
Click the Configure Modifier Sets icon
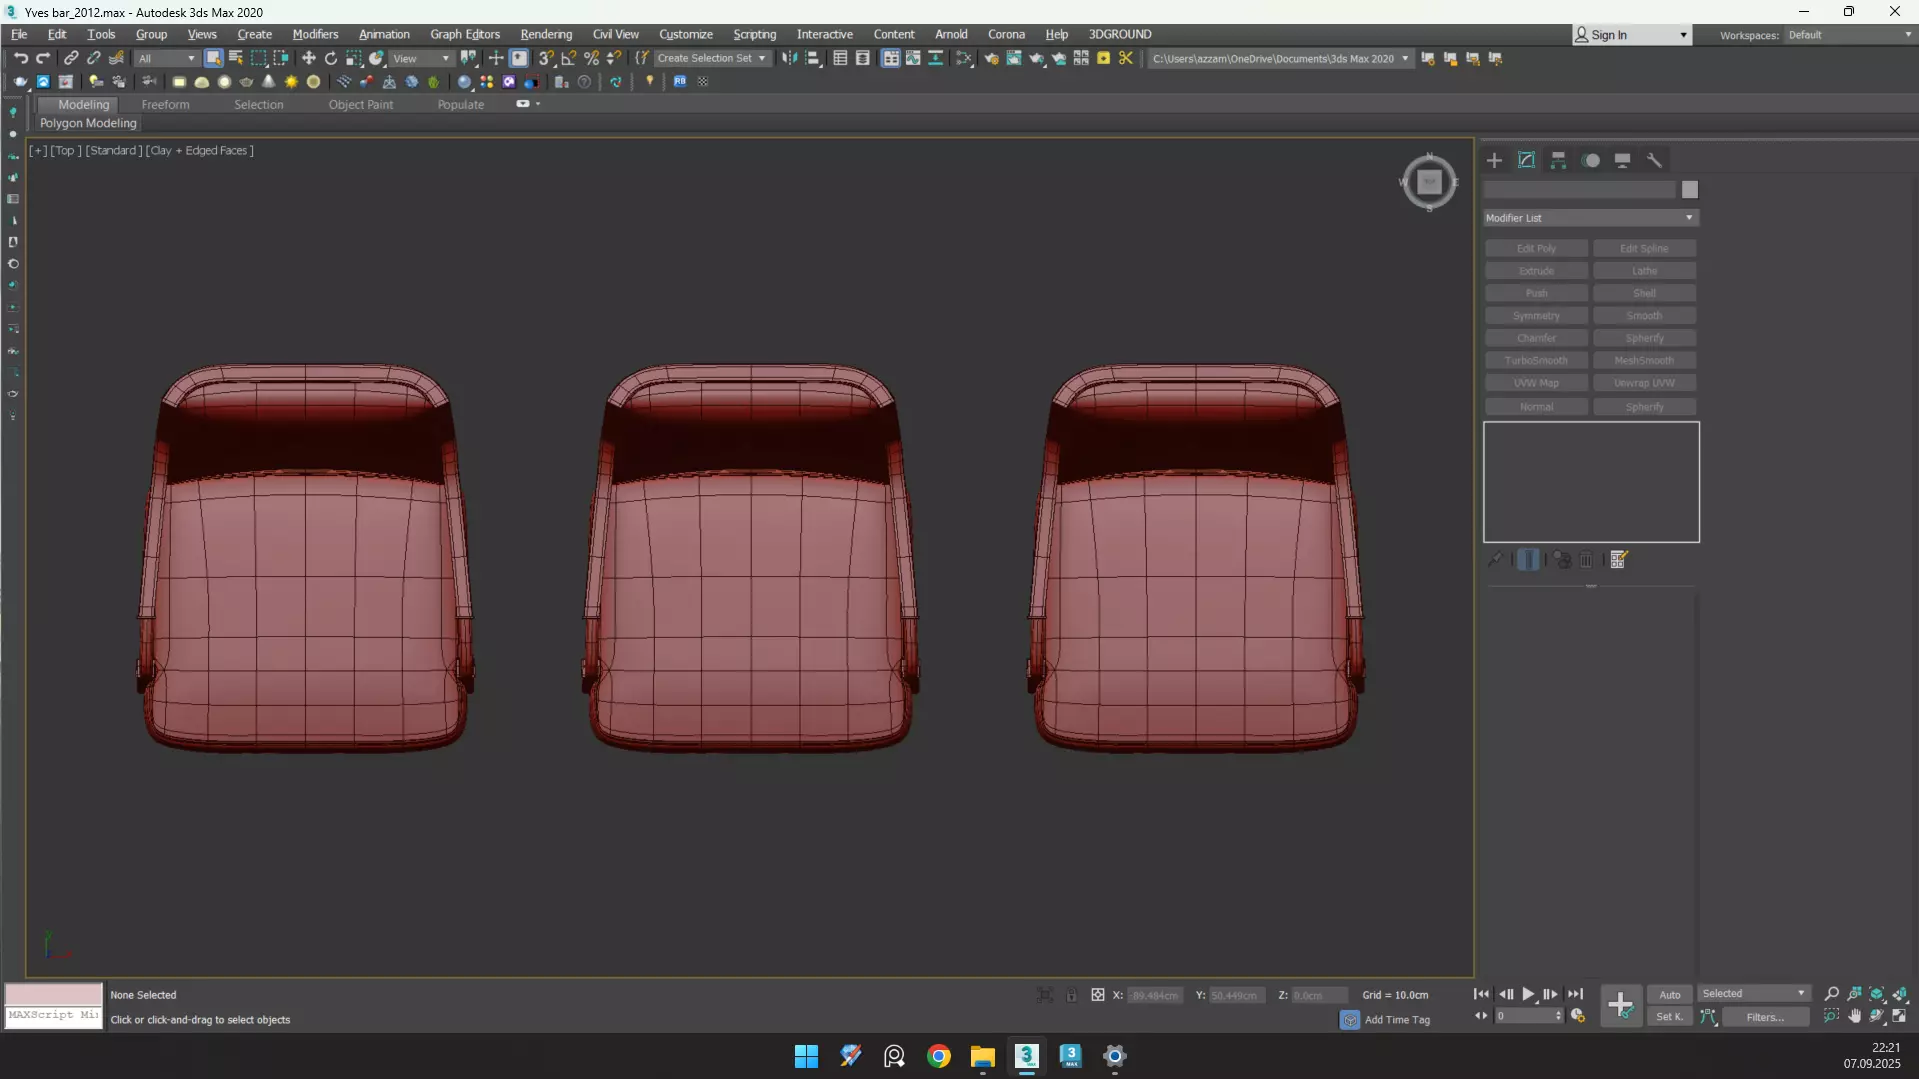tap(1619, 560)
